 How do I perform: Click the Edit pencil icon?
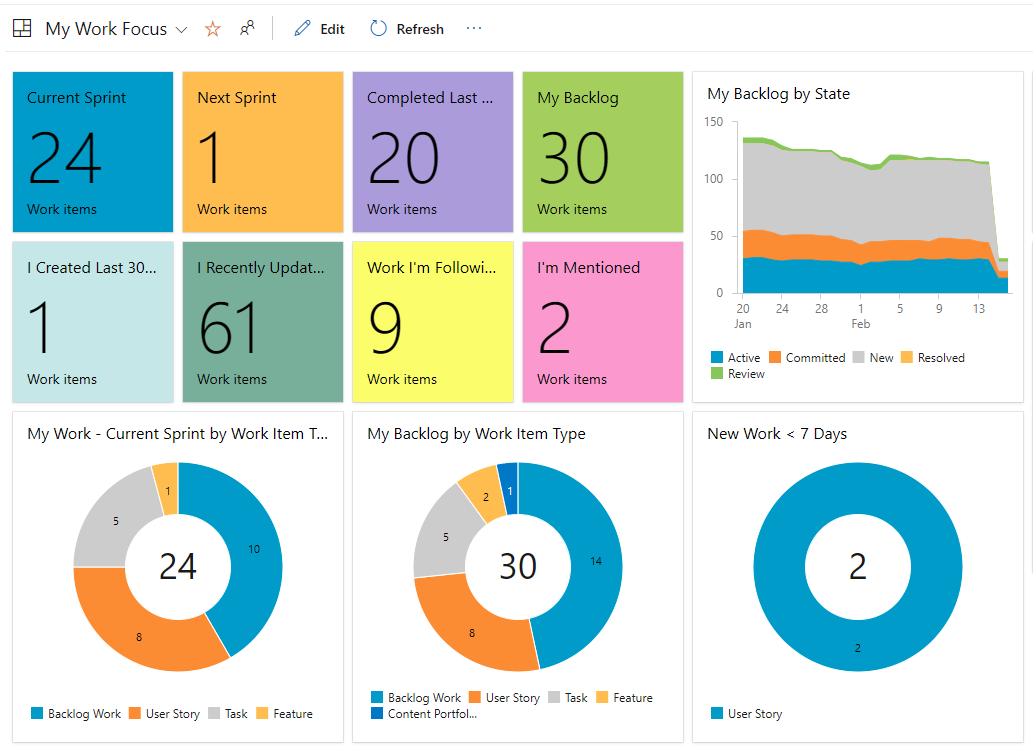point(302,28)
